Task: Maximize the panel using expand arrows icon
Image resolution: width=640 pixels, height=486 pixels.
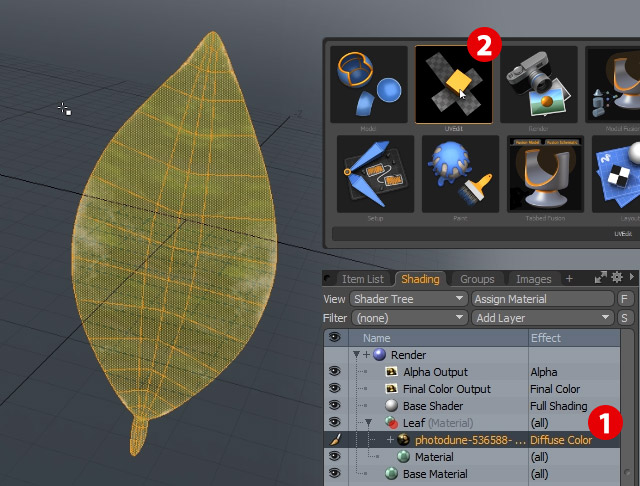Action: point(600,277)
